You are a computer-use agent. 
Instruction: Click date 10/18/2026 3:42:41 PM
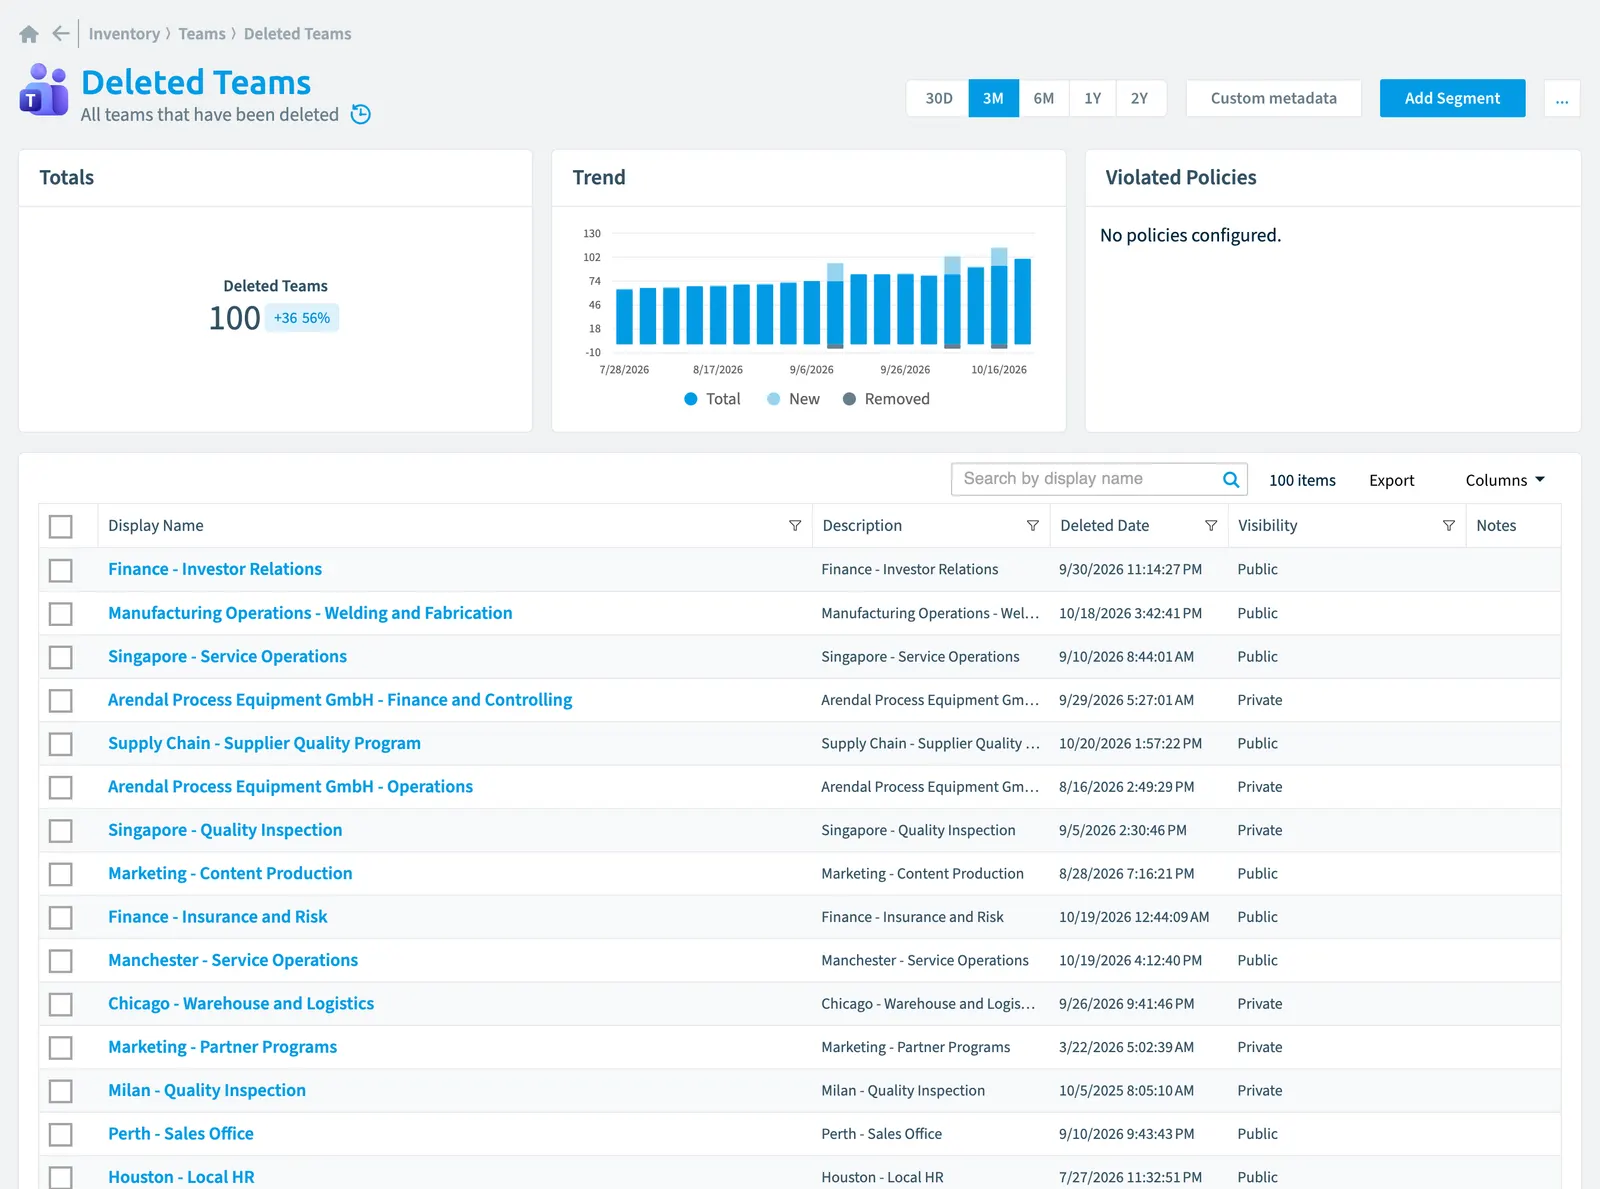click(x=1130, y=613)
